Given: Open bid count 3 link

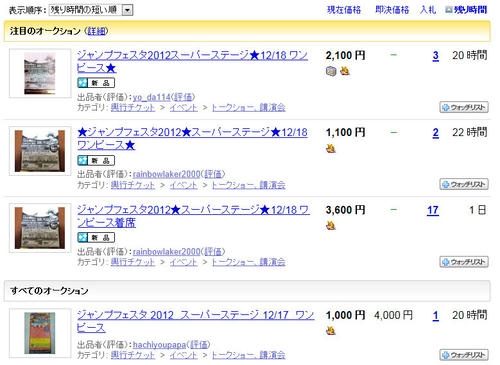Looking at the screenshot, I should coord(435,55).
